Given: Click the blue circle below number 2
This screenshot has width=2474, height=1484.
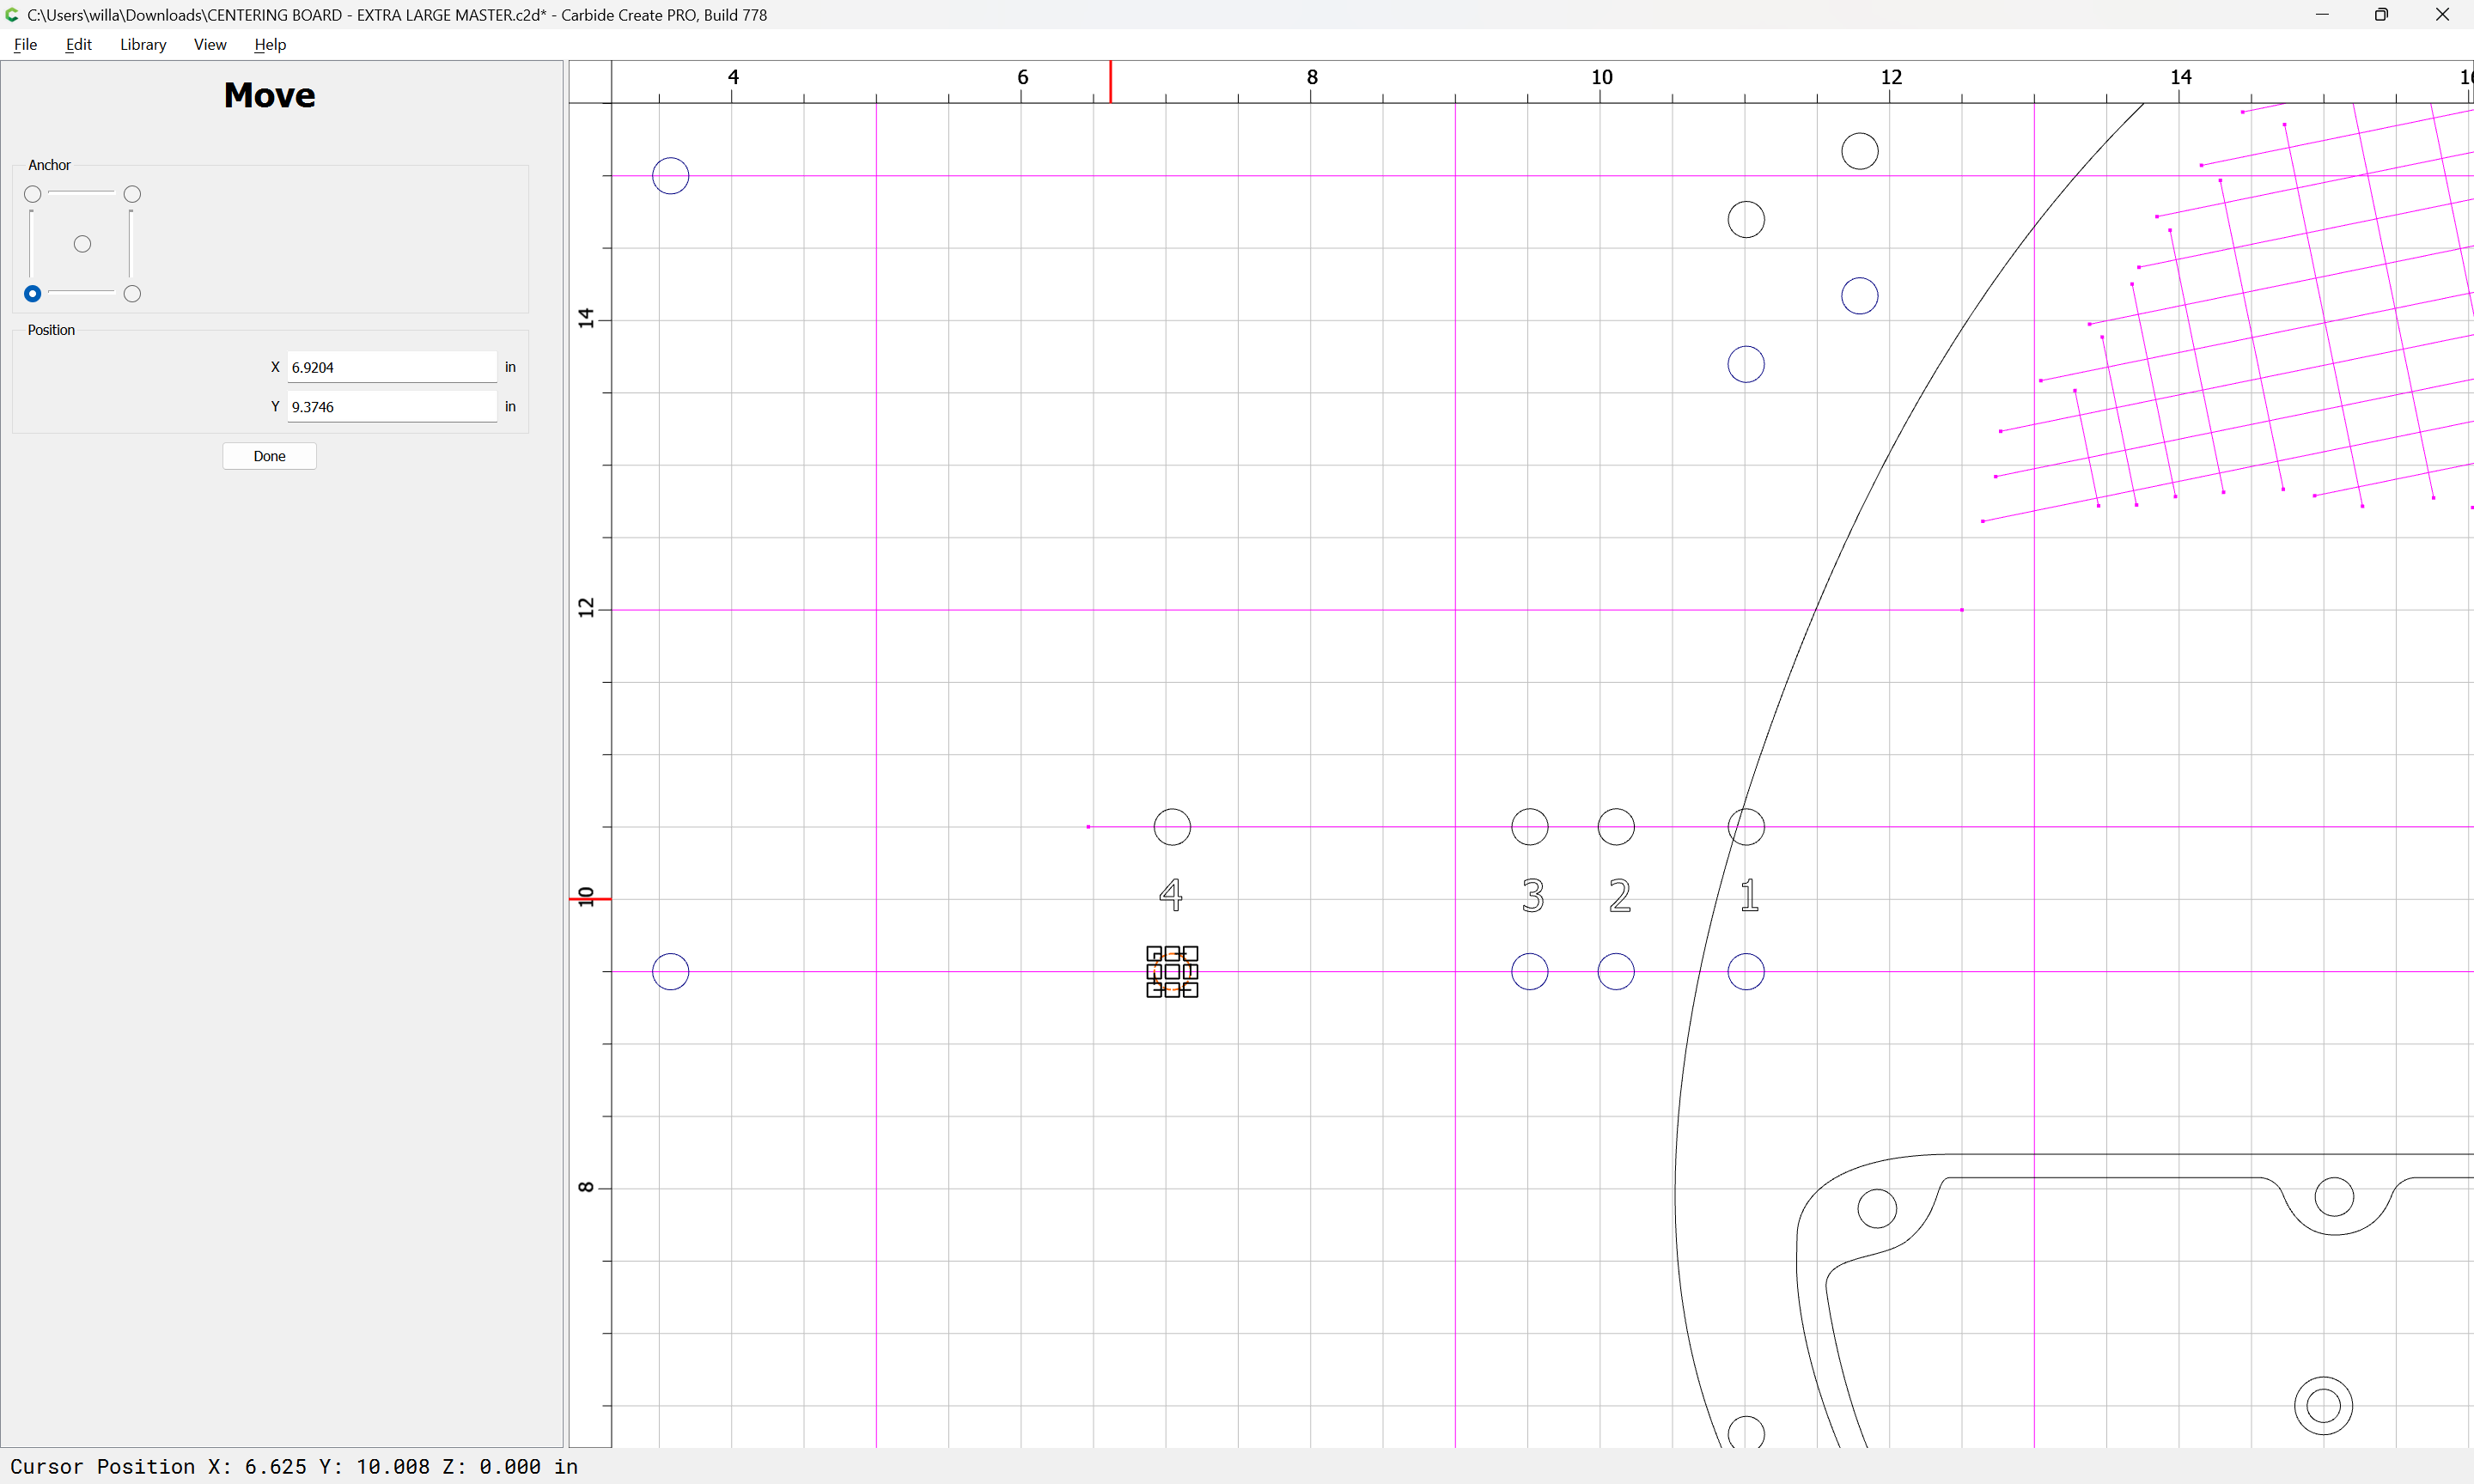Looking at the screenshot, I should [x=1616, y=972].
